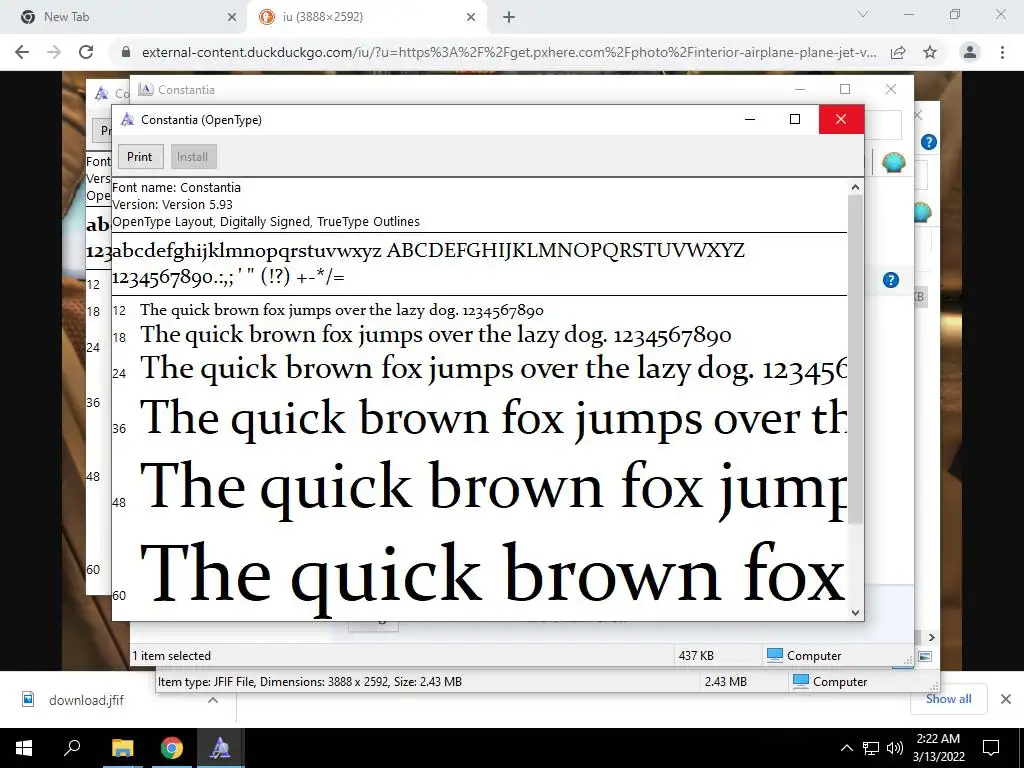Maximize the background Constantia explorer window

tap(845, 89)
